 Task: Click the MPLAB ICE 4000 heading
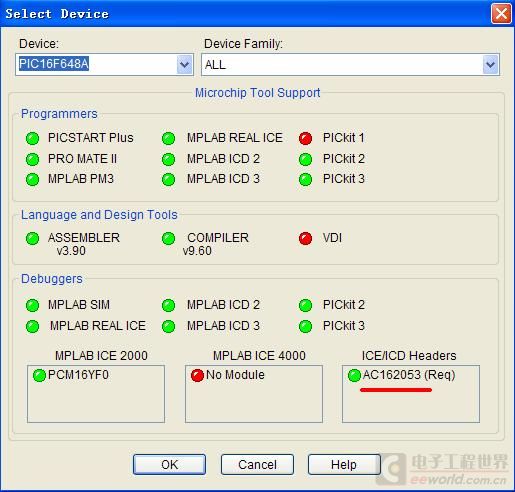coord(259,356)
